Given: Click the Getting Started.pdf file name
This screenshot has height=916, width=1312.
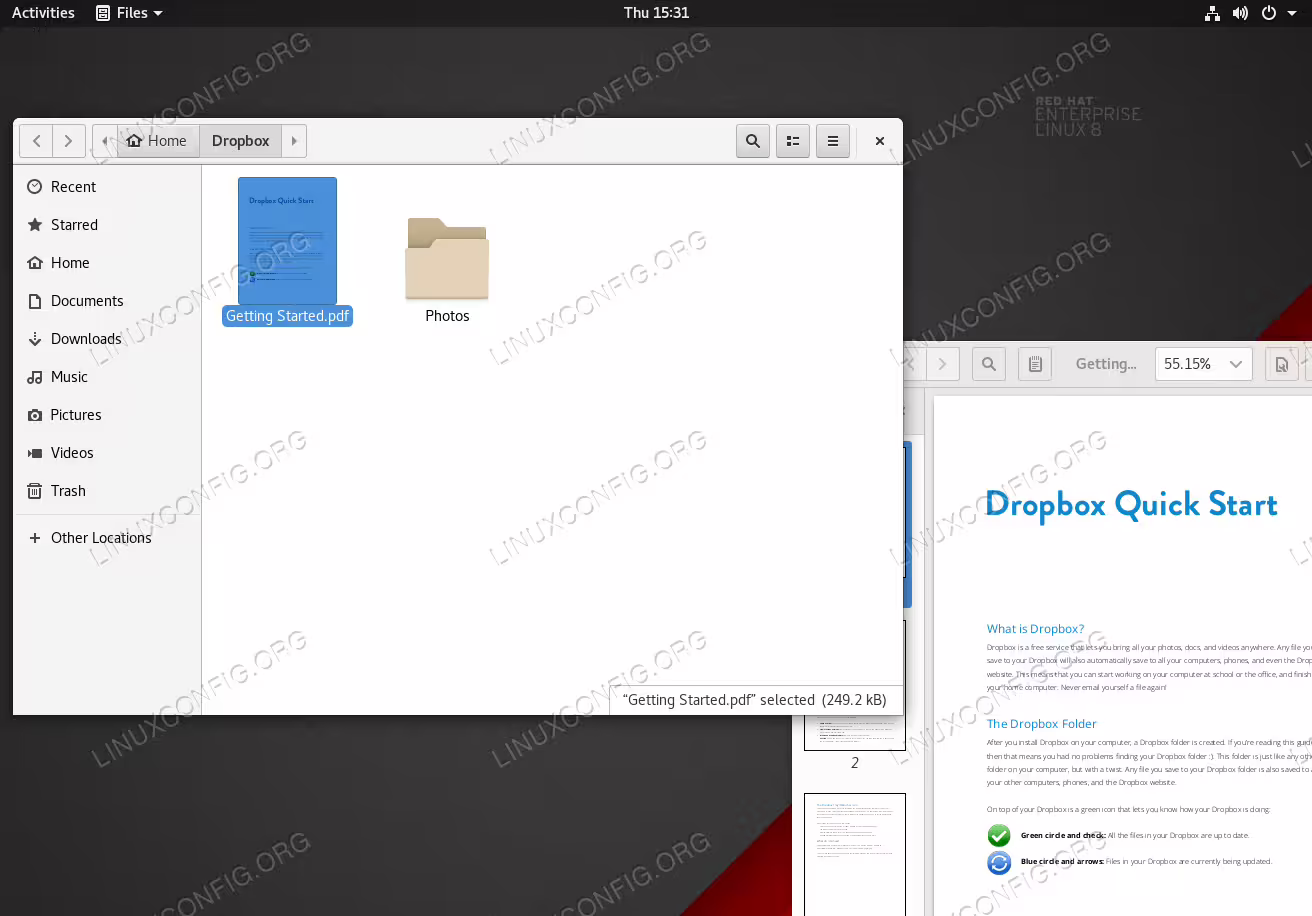Looking at the screenshot, I should tap(288, 316).
